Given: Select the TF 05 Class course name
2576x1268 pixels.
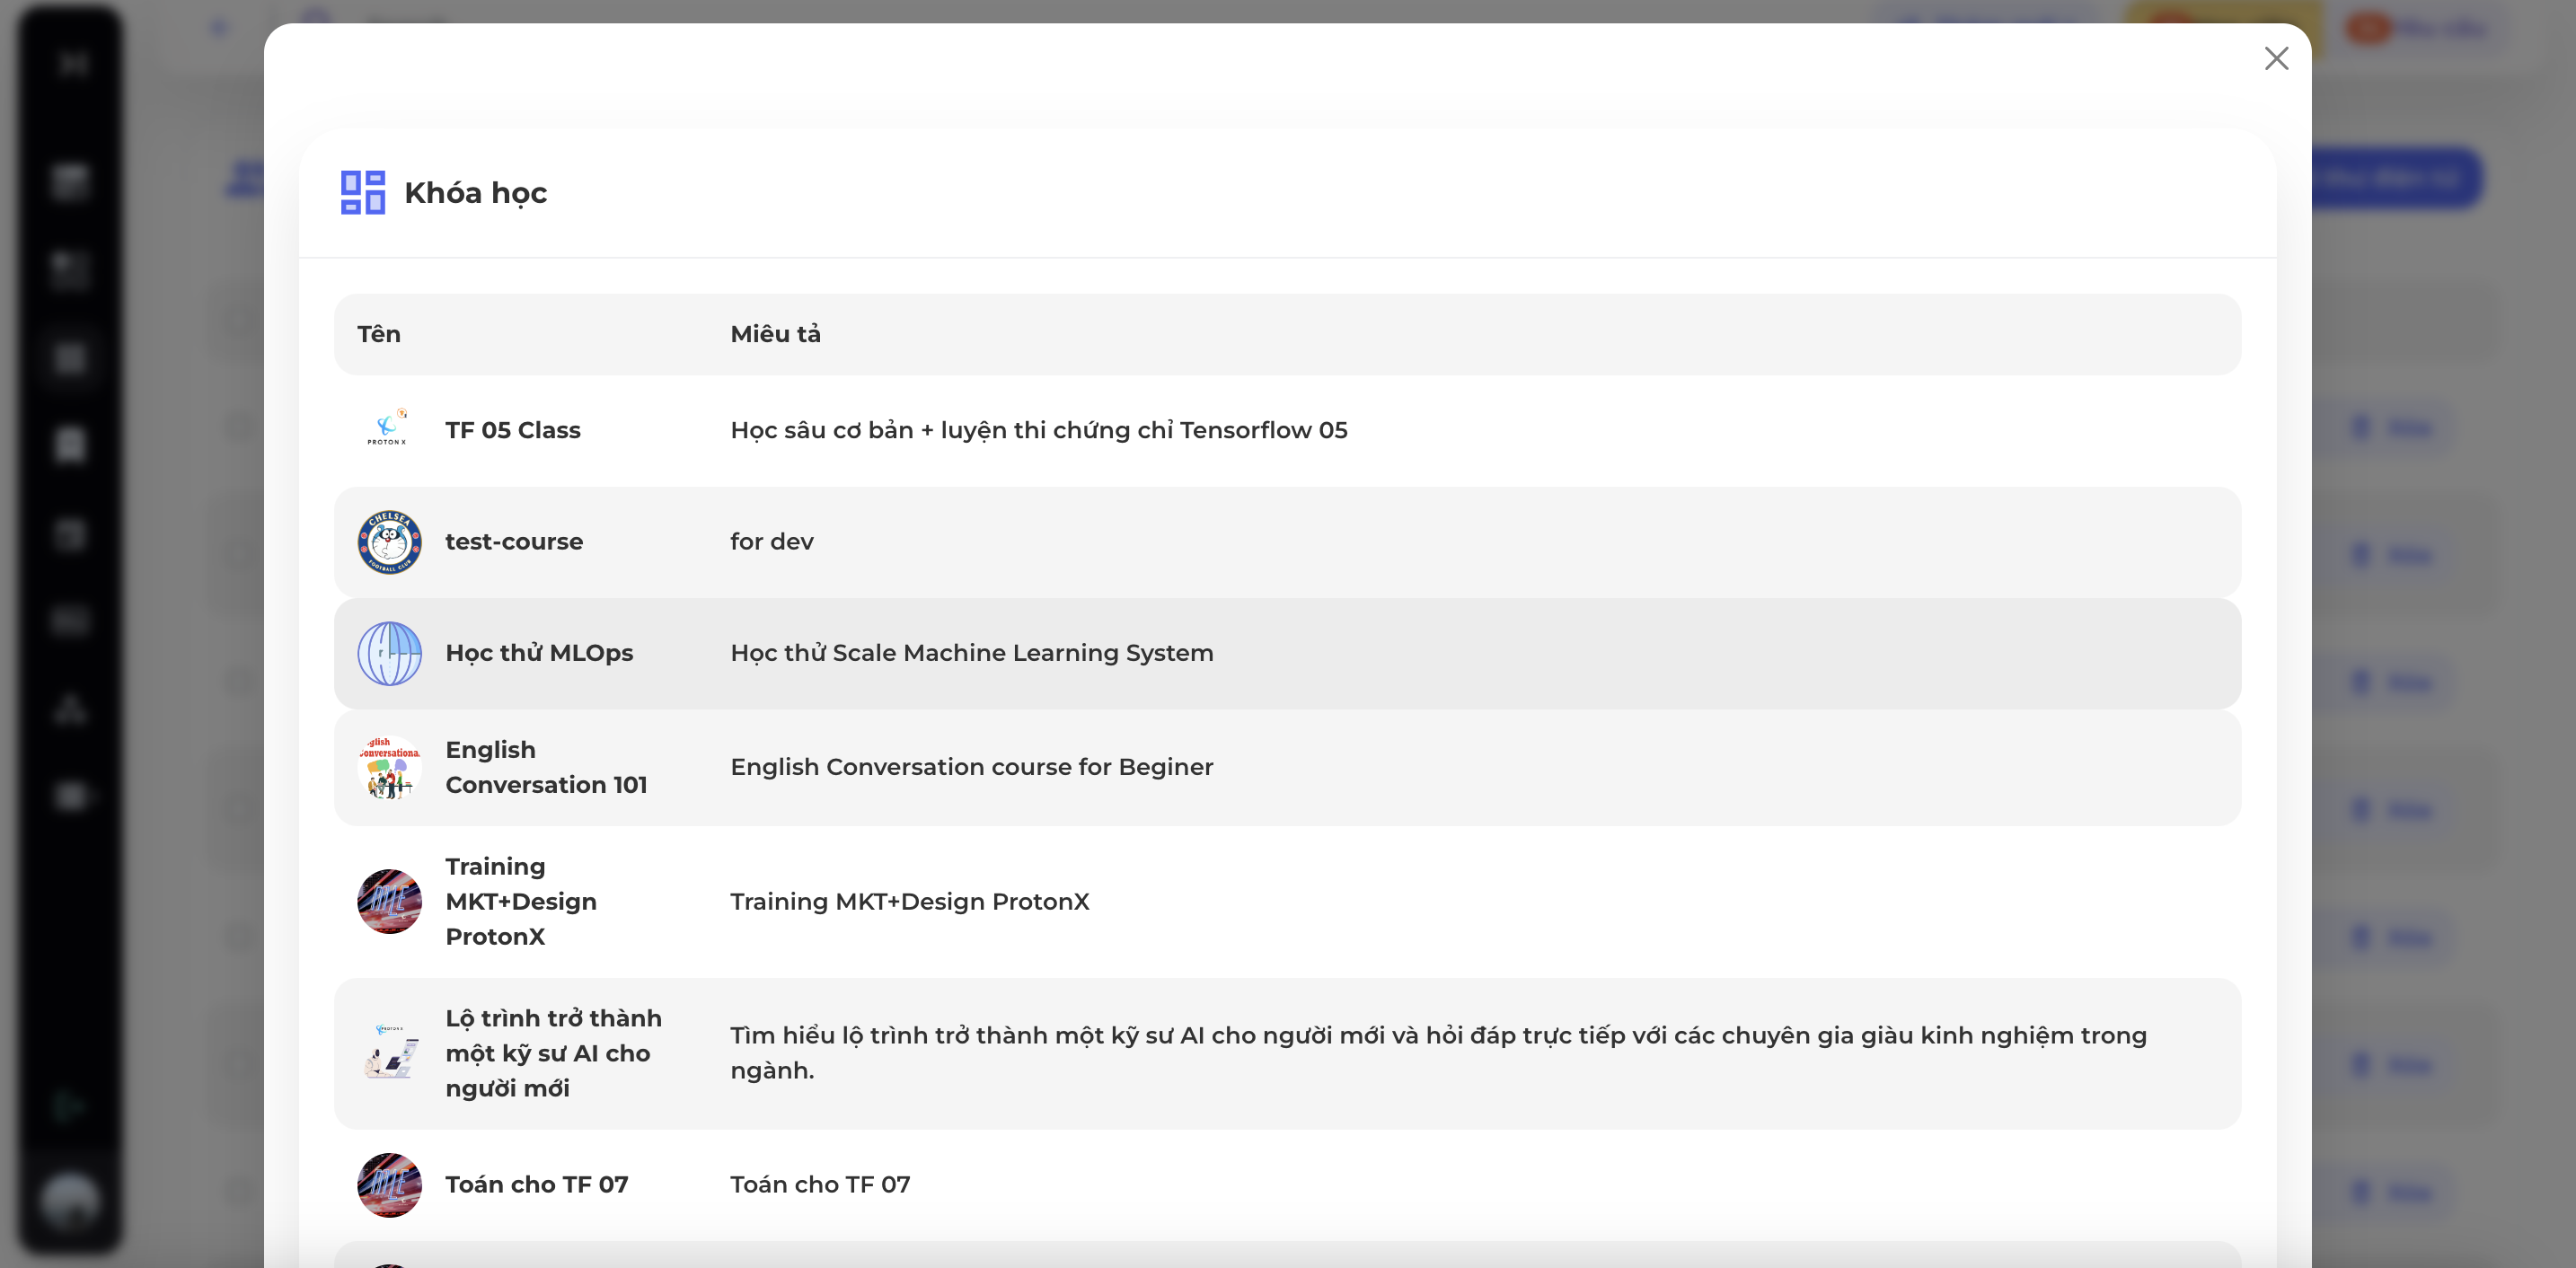Looking at the screenshot, I should [512, 430].
